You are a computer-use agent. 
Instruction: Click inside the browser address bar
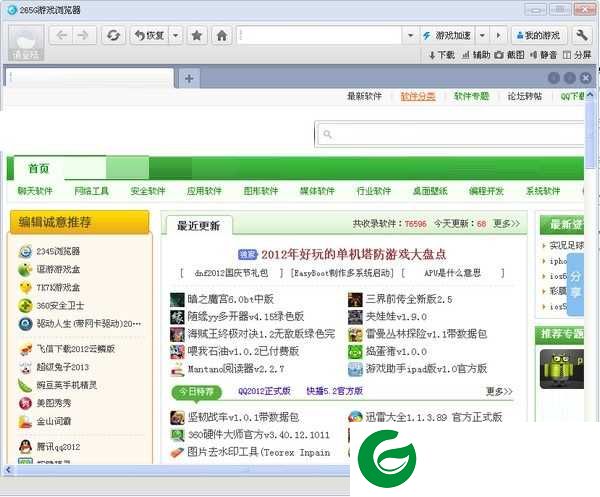(319, 36)
